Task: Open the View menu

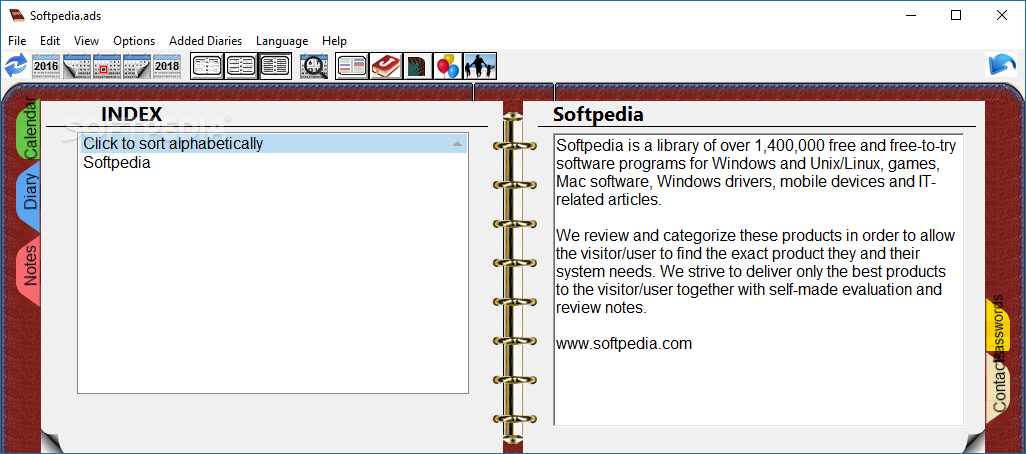Action: click(x=86, y=41)
